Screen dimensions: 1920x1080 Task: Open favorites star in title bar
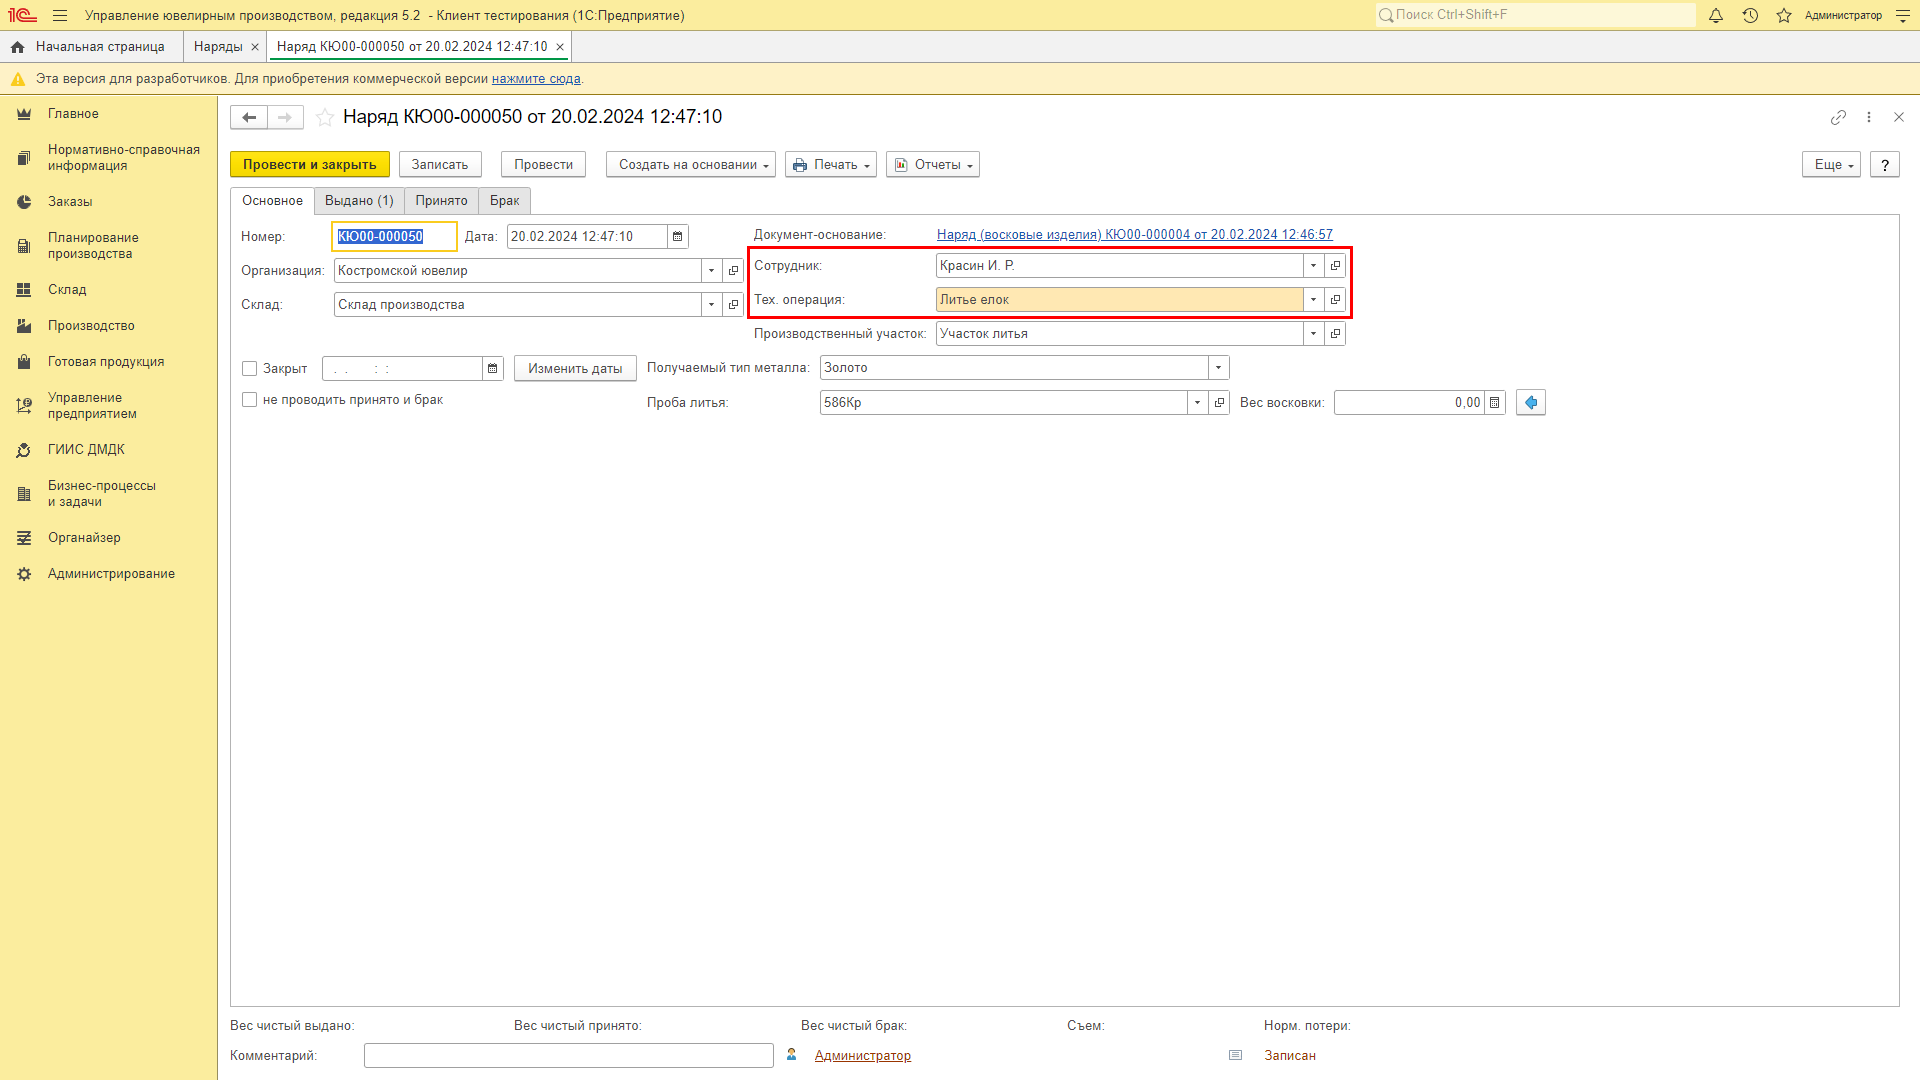click(x=1784, y=16)
